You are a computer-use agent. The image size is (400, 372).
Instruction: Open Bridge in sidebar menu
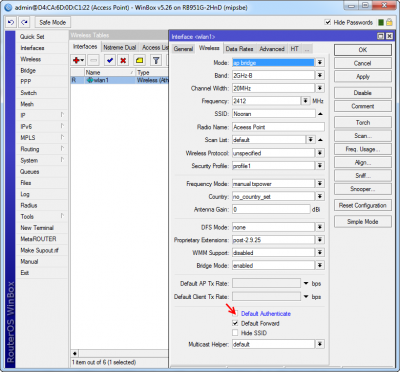click(x=28, y=71)
